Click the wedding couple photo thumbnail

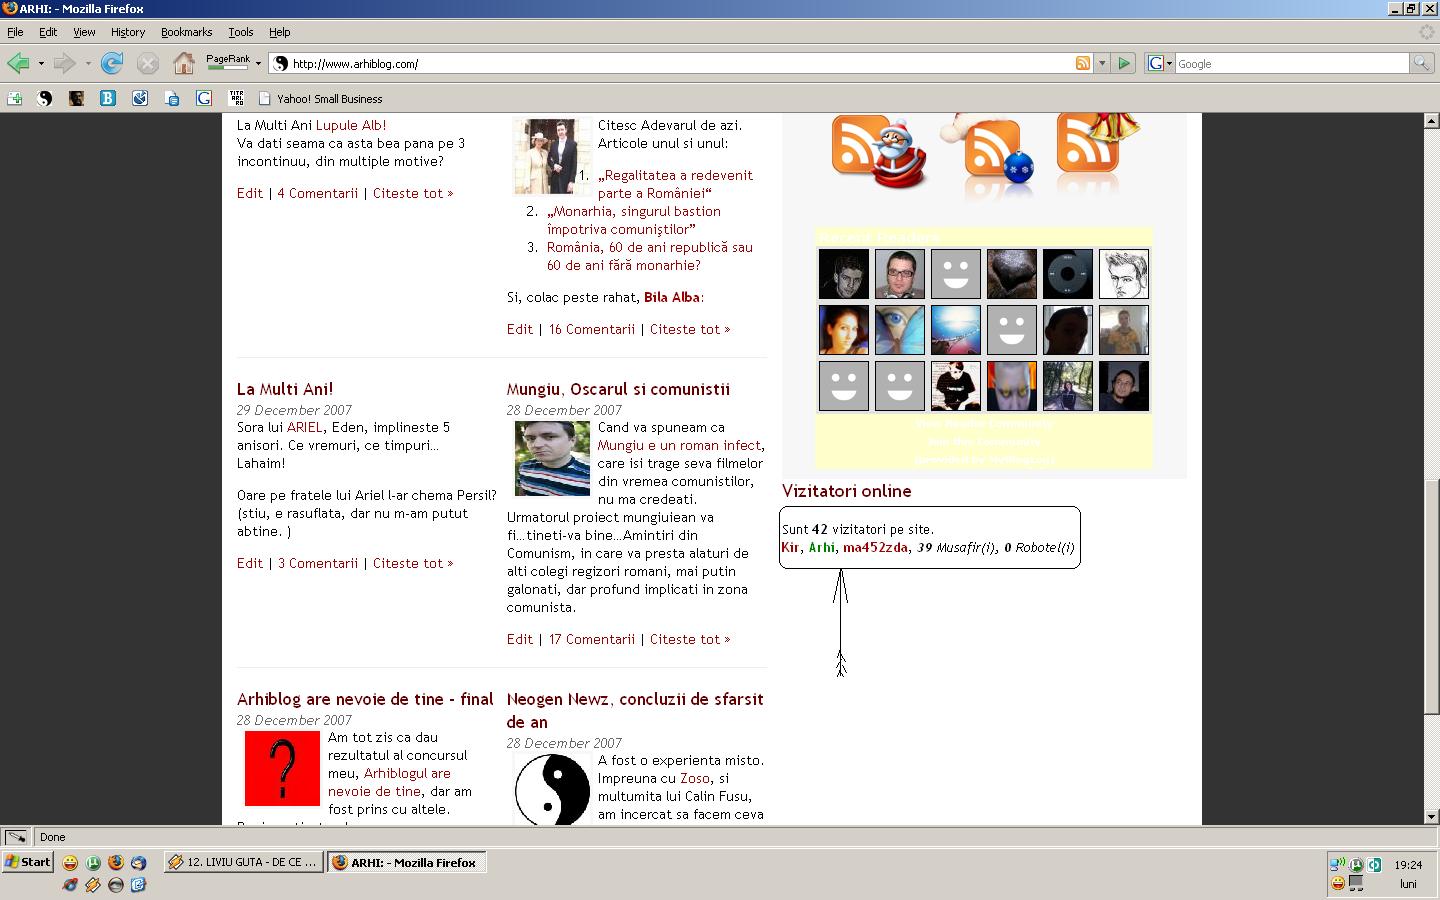click(x=552, y=157)
